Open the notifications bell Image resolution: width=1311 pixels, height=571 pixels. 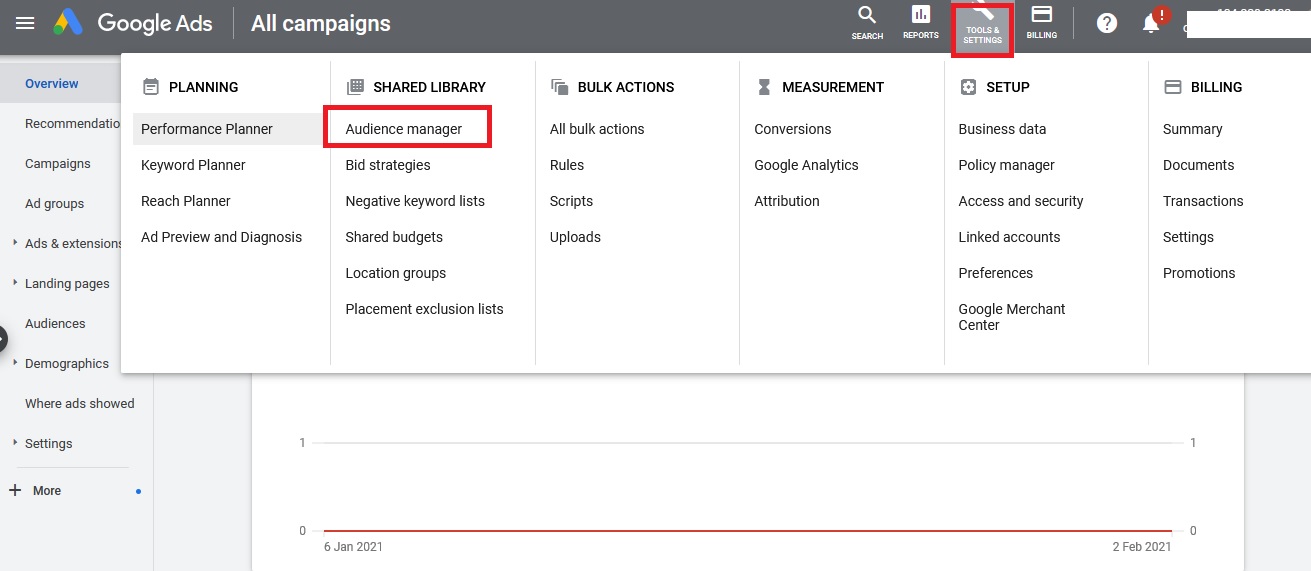pos(1151,23)
